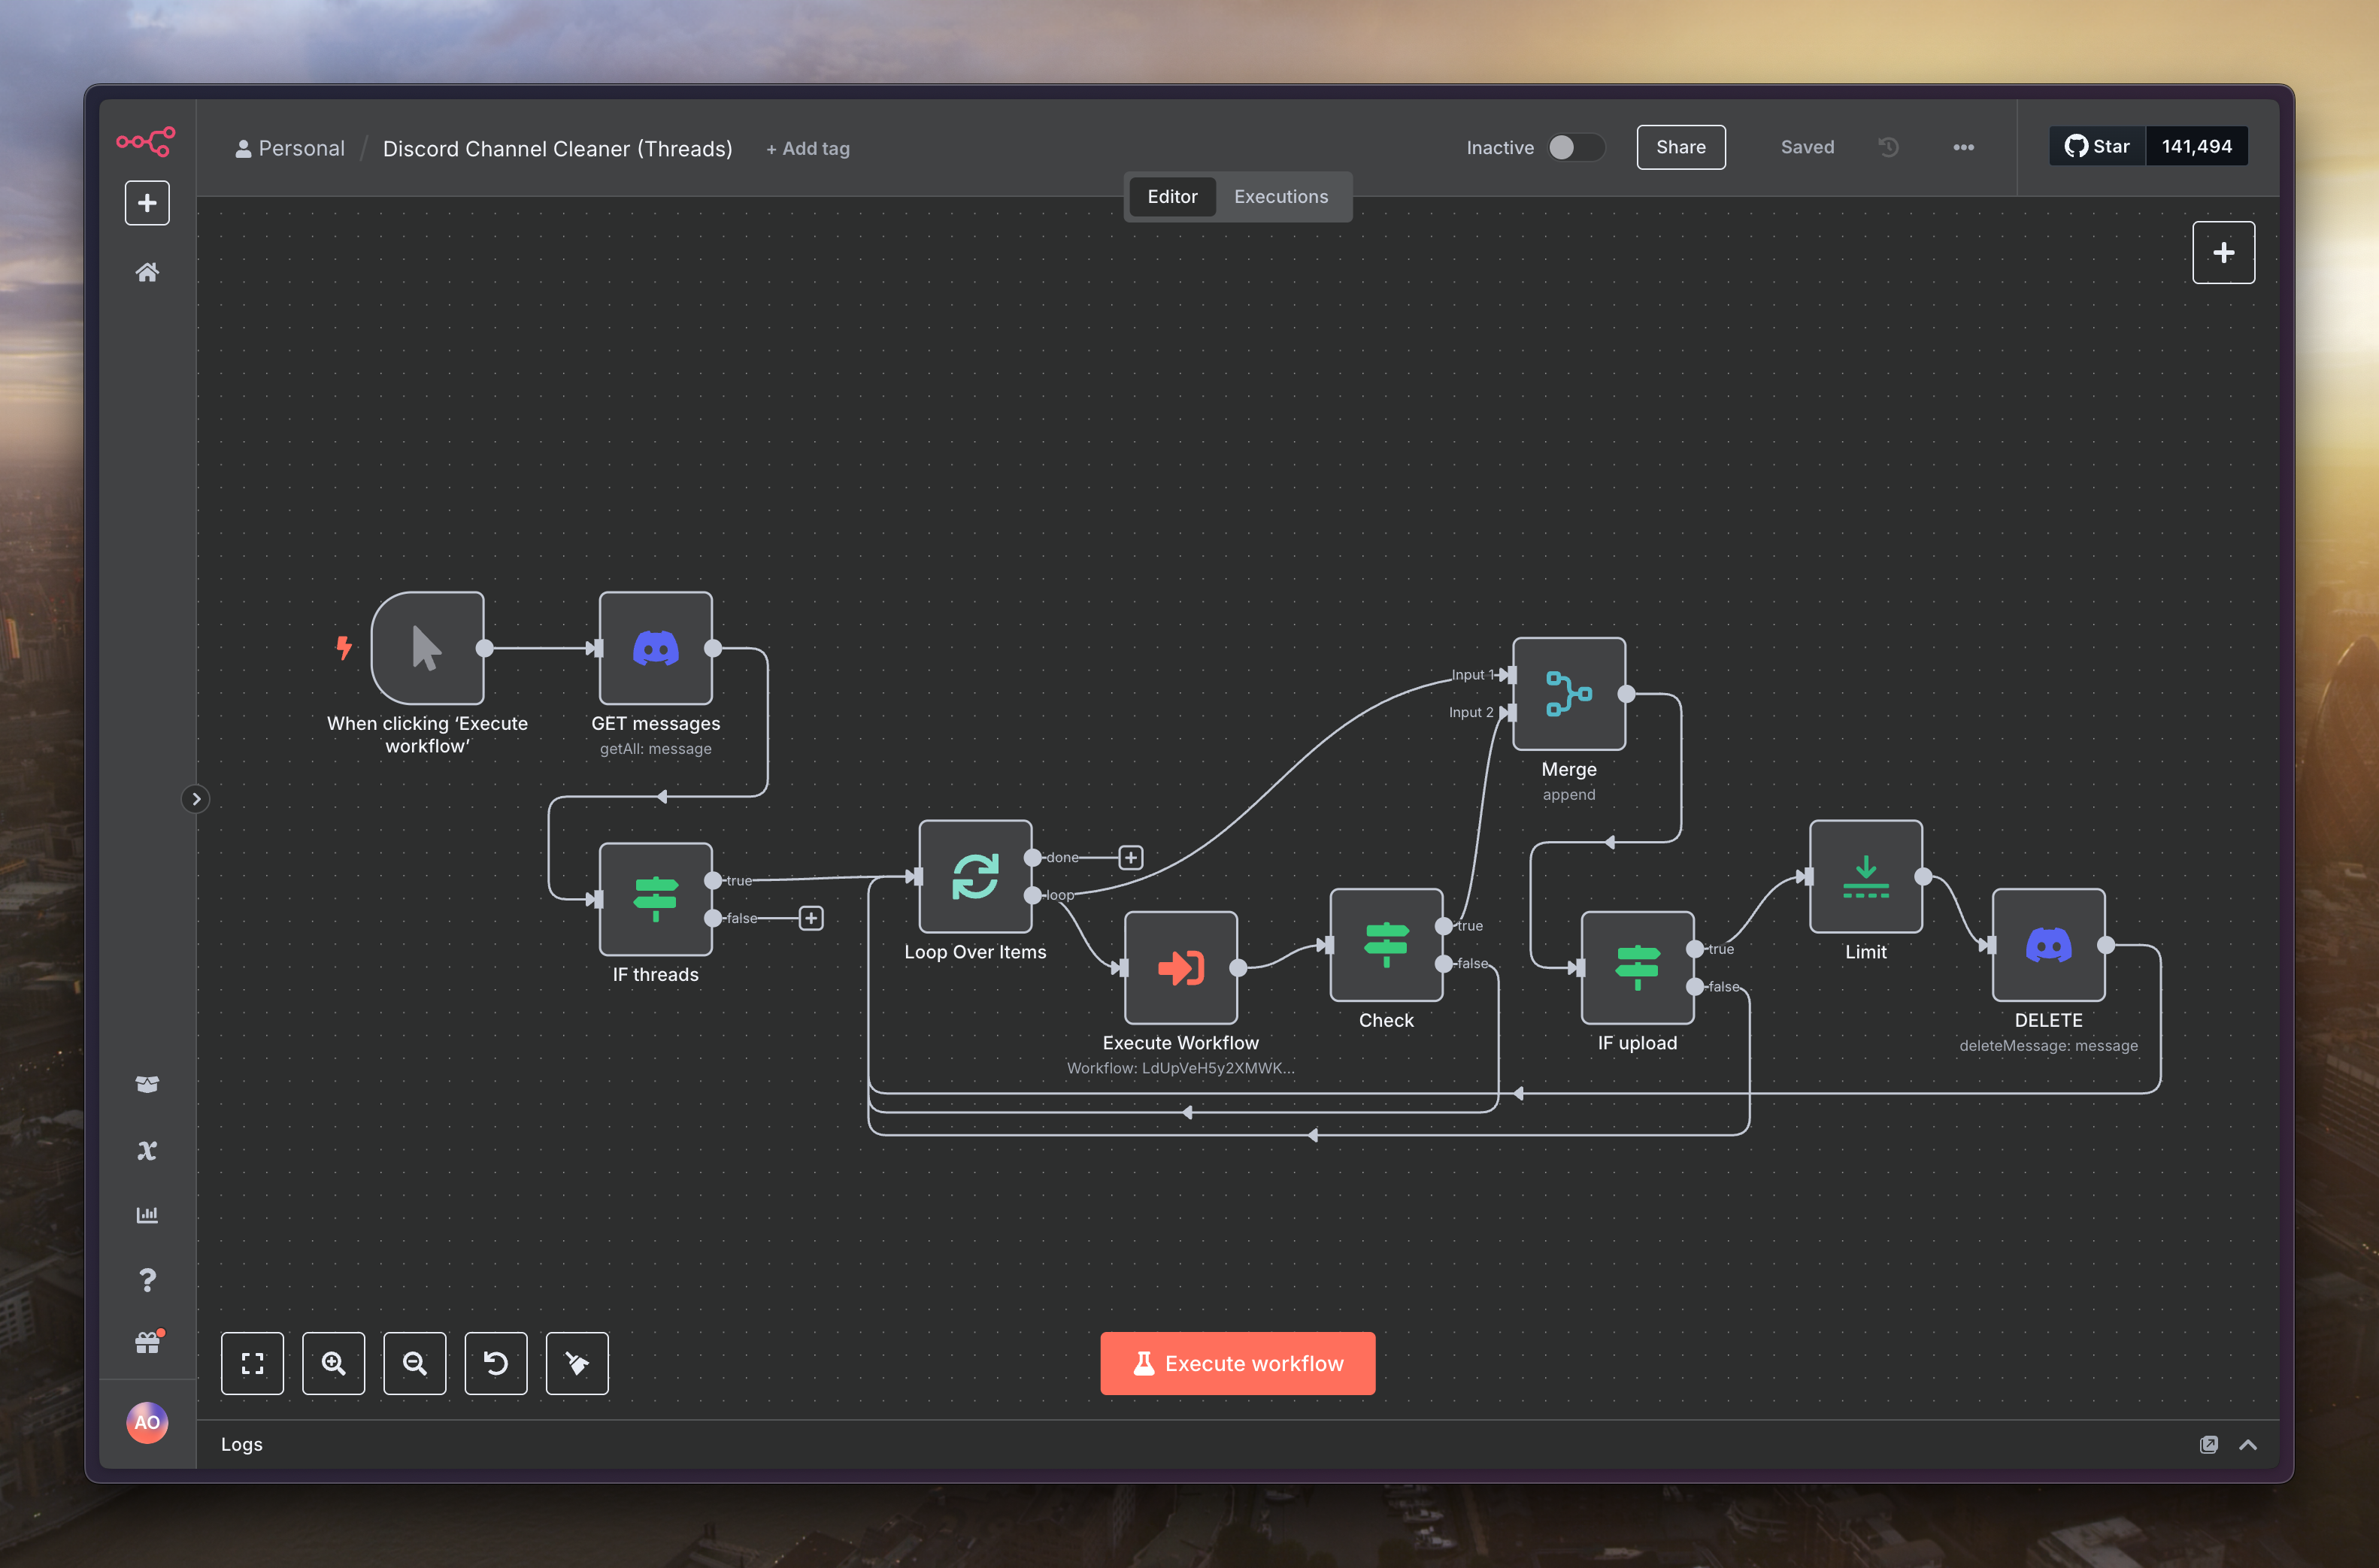Image resolution: width=2379 pixels, height=1568 pixels.
Task: Click the workflow history clock icon
Action: coord(1888,147)
